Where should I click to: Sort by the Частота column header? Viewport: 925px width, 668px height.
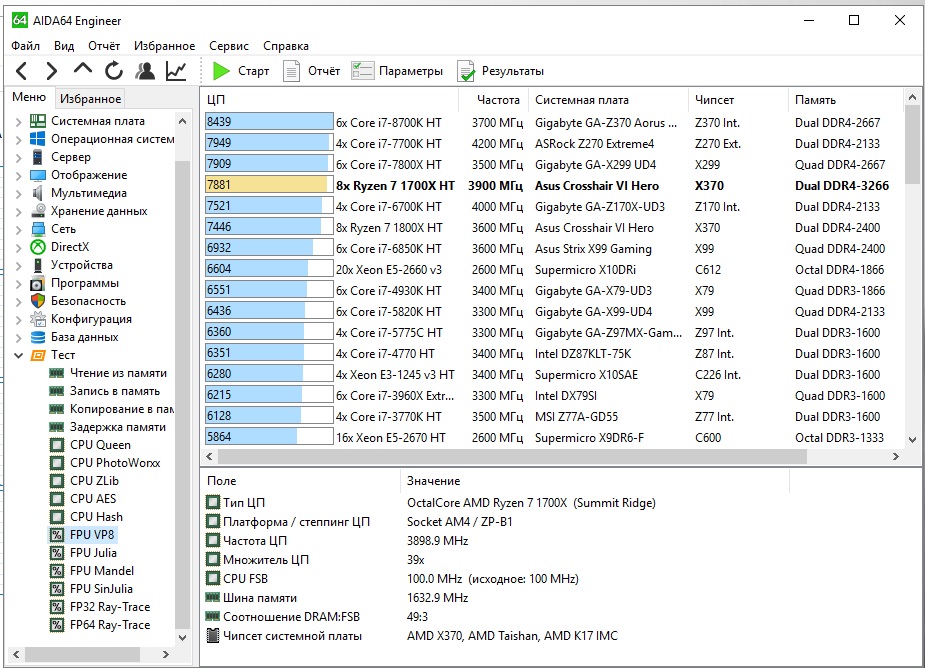pos(493,100)
